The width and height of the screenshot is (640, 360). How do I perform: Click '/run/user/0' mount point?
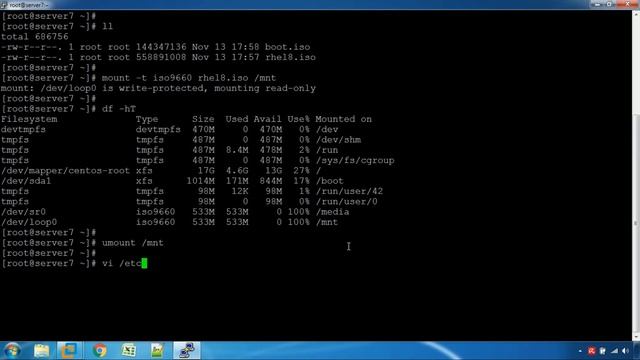[x=346, y=202]
